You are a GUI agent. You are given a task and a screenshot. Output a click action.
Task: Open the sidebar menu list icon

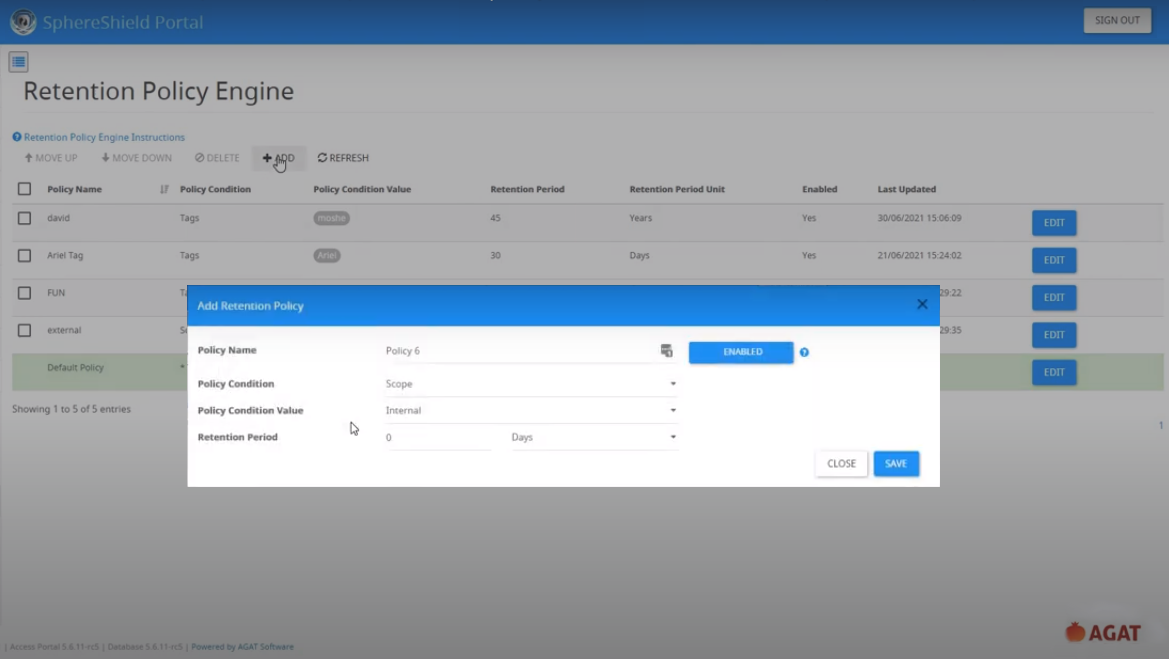coord(19,62)
